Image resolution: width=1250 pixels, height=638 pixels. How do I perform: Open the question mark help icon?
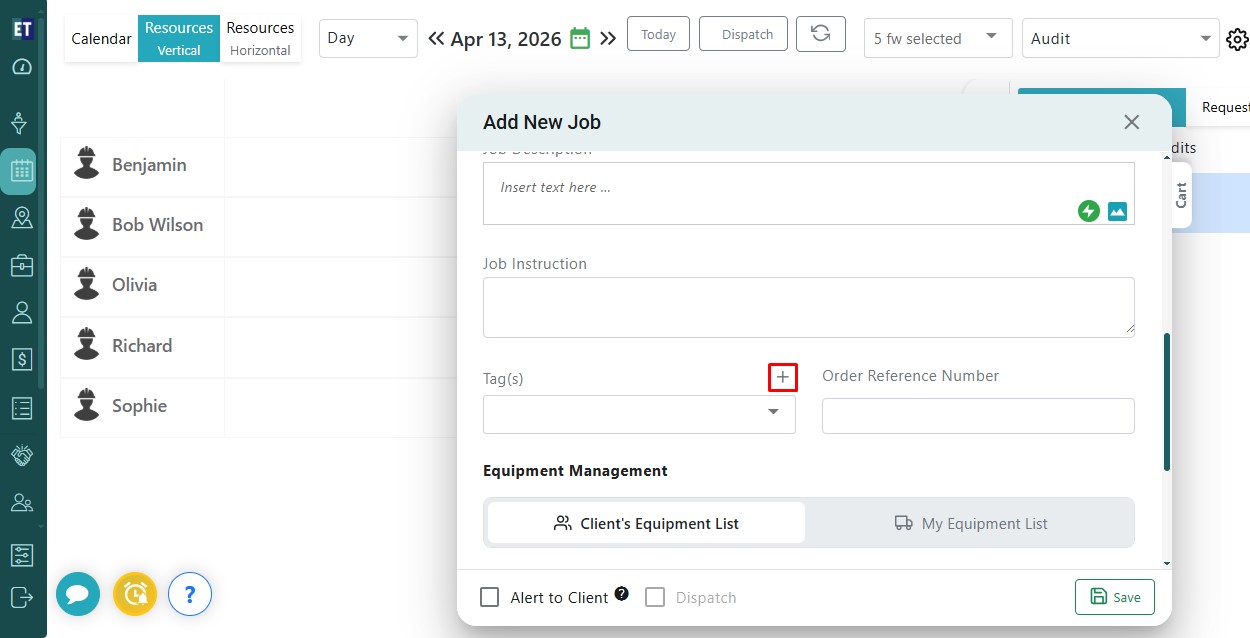(190, 595)
